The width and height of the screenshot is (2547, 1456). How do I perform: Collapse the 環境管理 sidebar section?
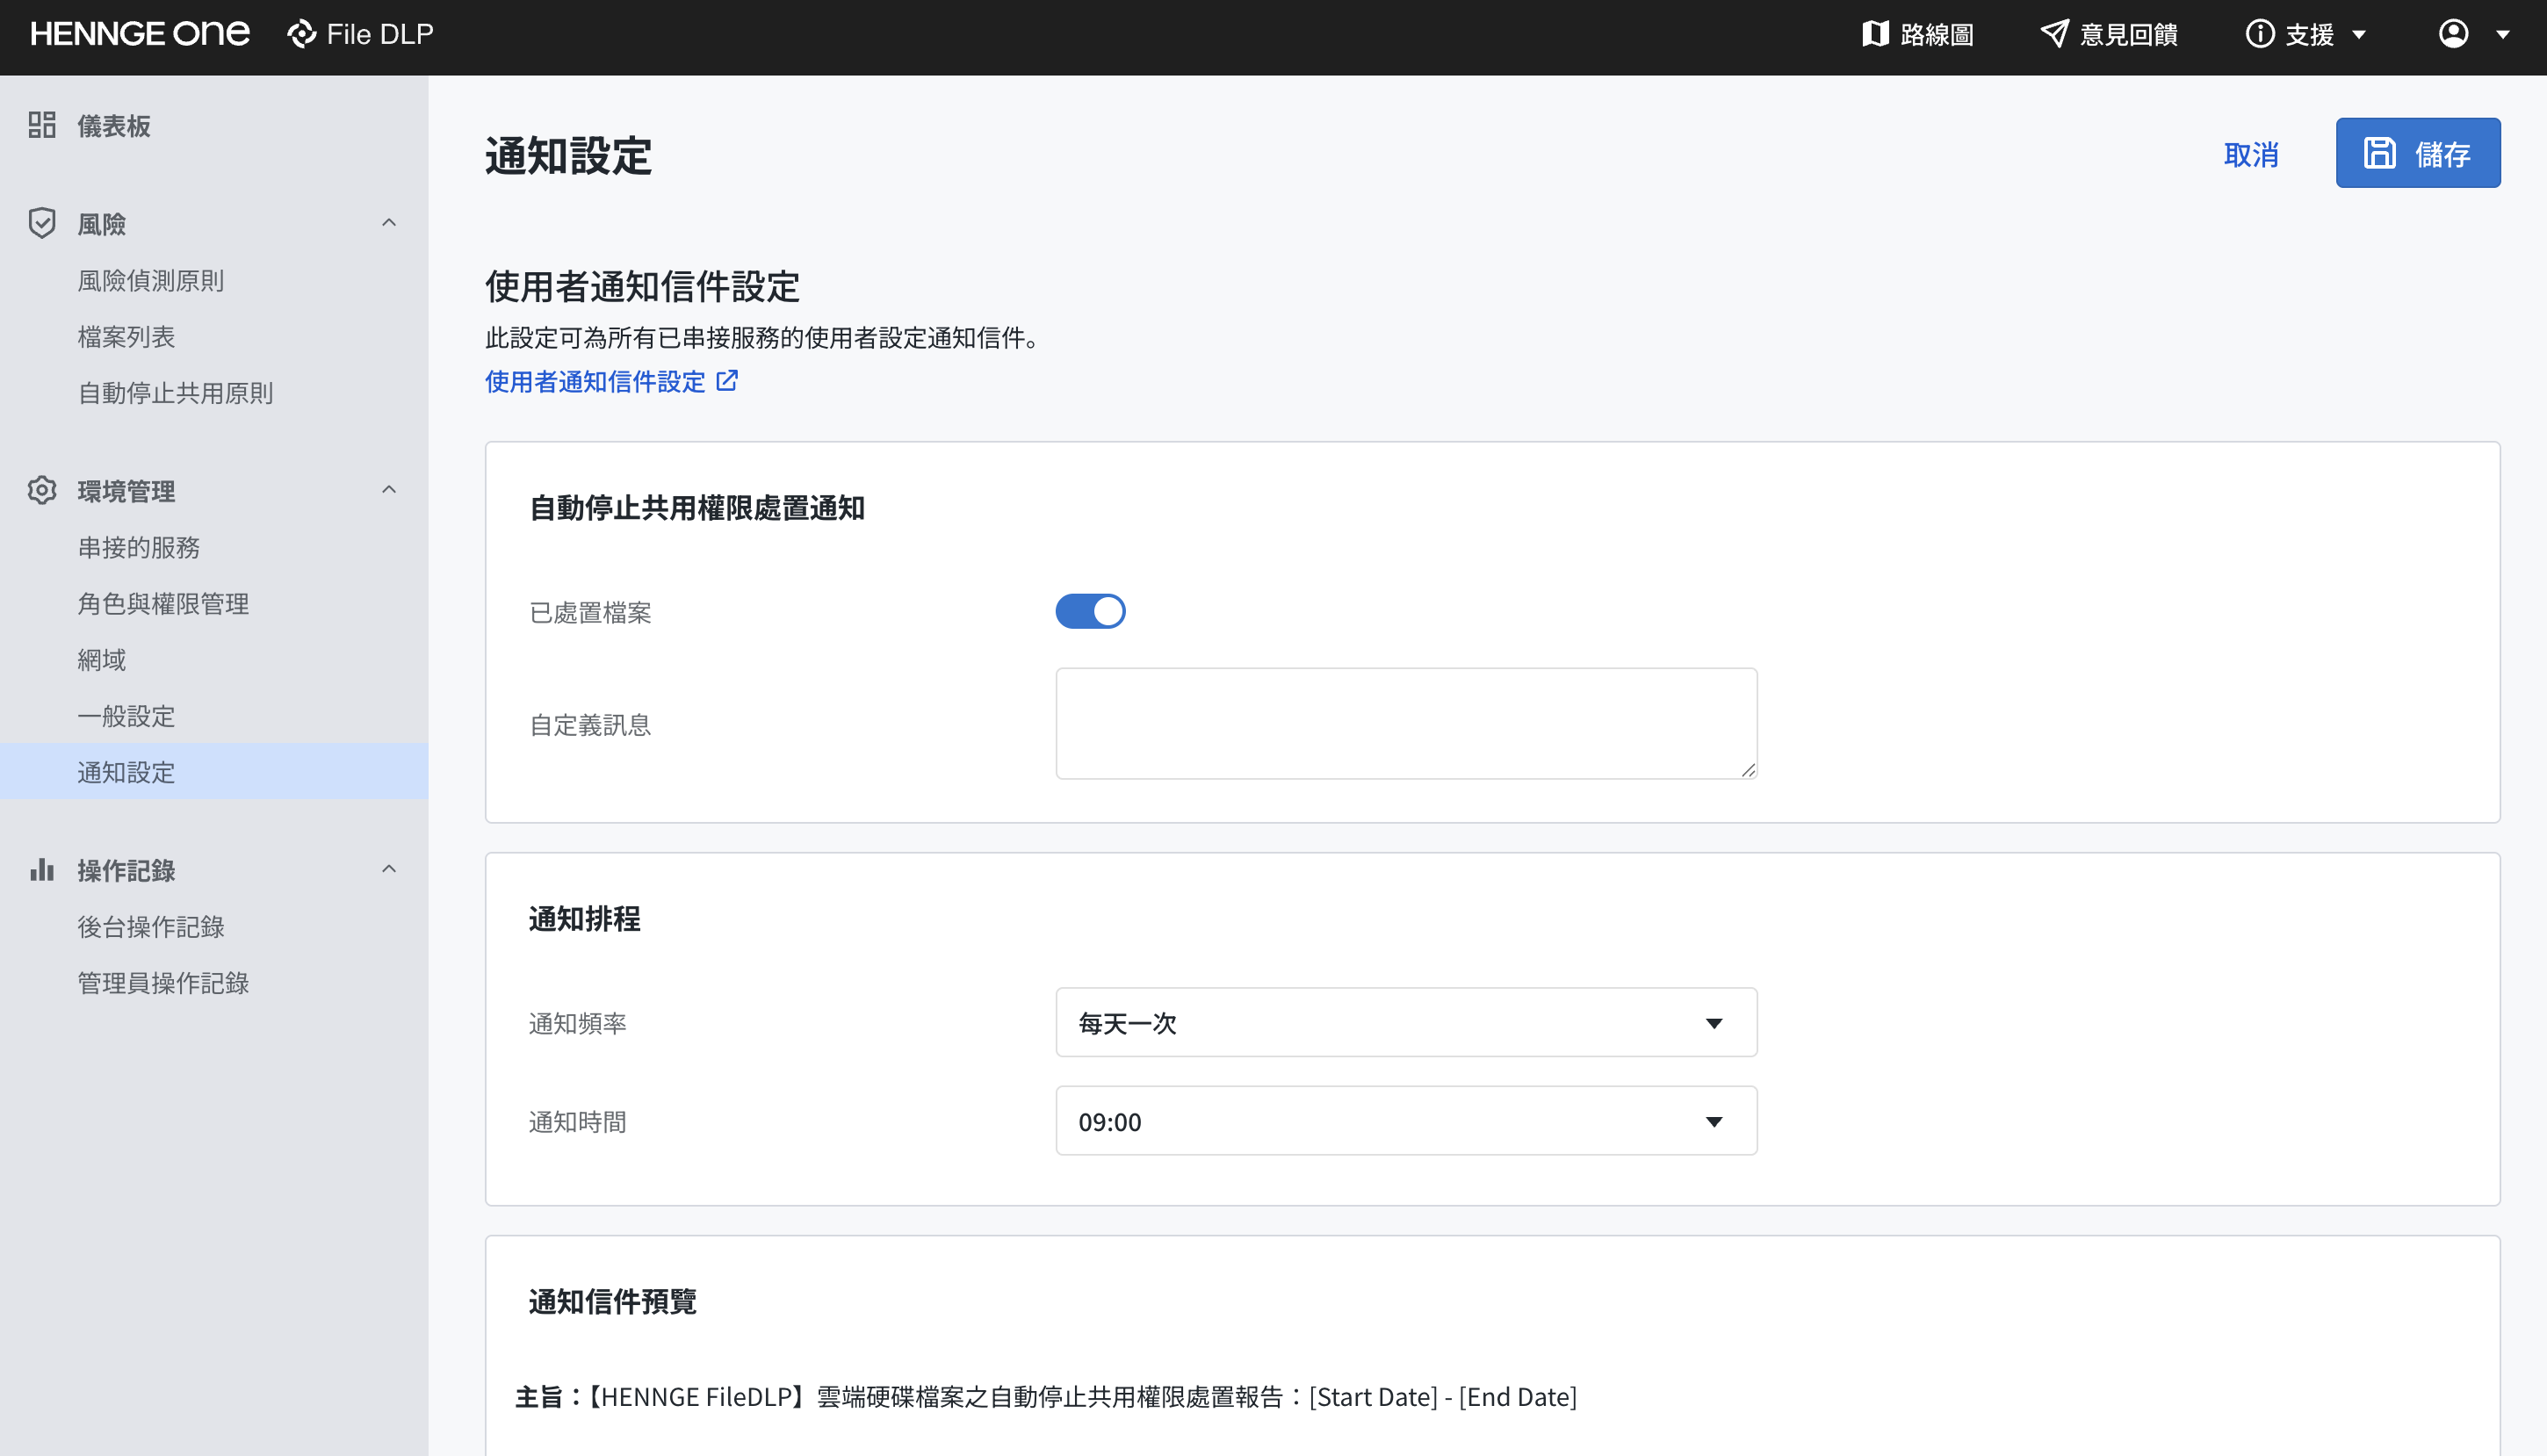pyautogui.click(x=389, y=490)
